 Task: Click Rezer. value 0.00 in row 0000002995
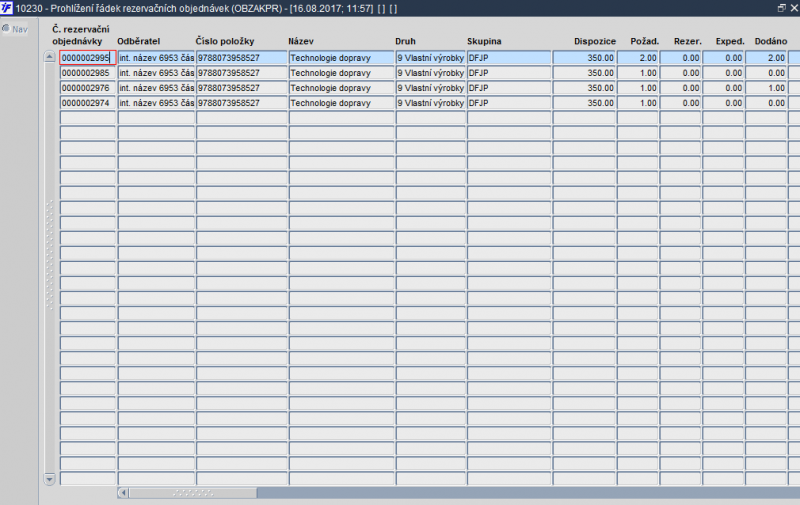[681, 58]
